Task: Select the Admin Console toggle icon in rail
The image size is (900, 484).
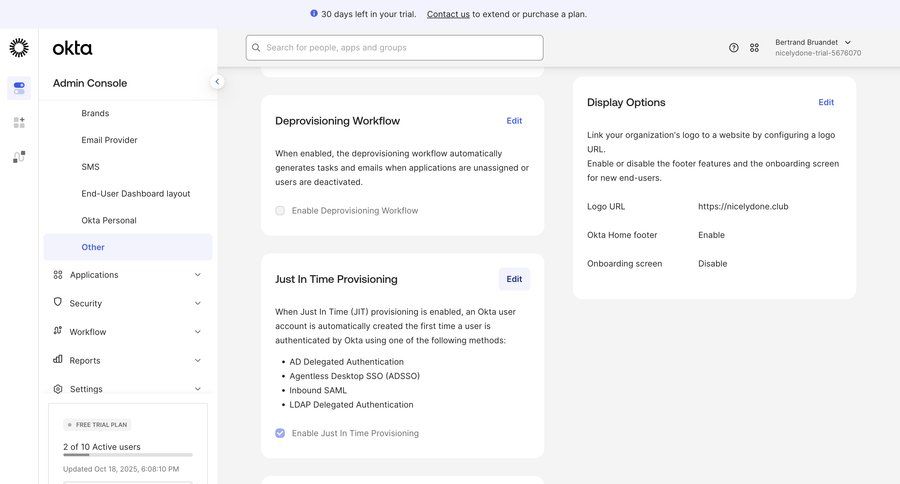Action: point(19,88)
